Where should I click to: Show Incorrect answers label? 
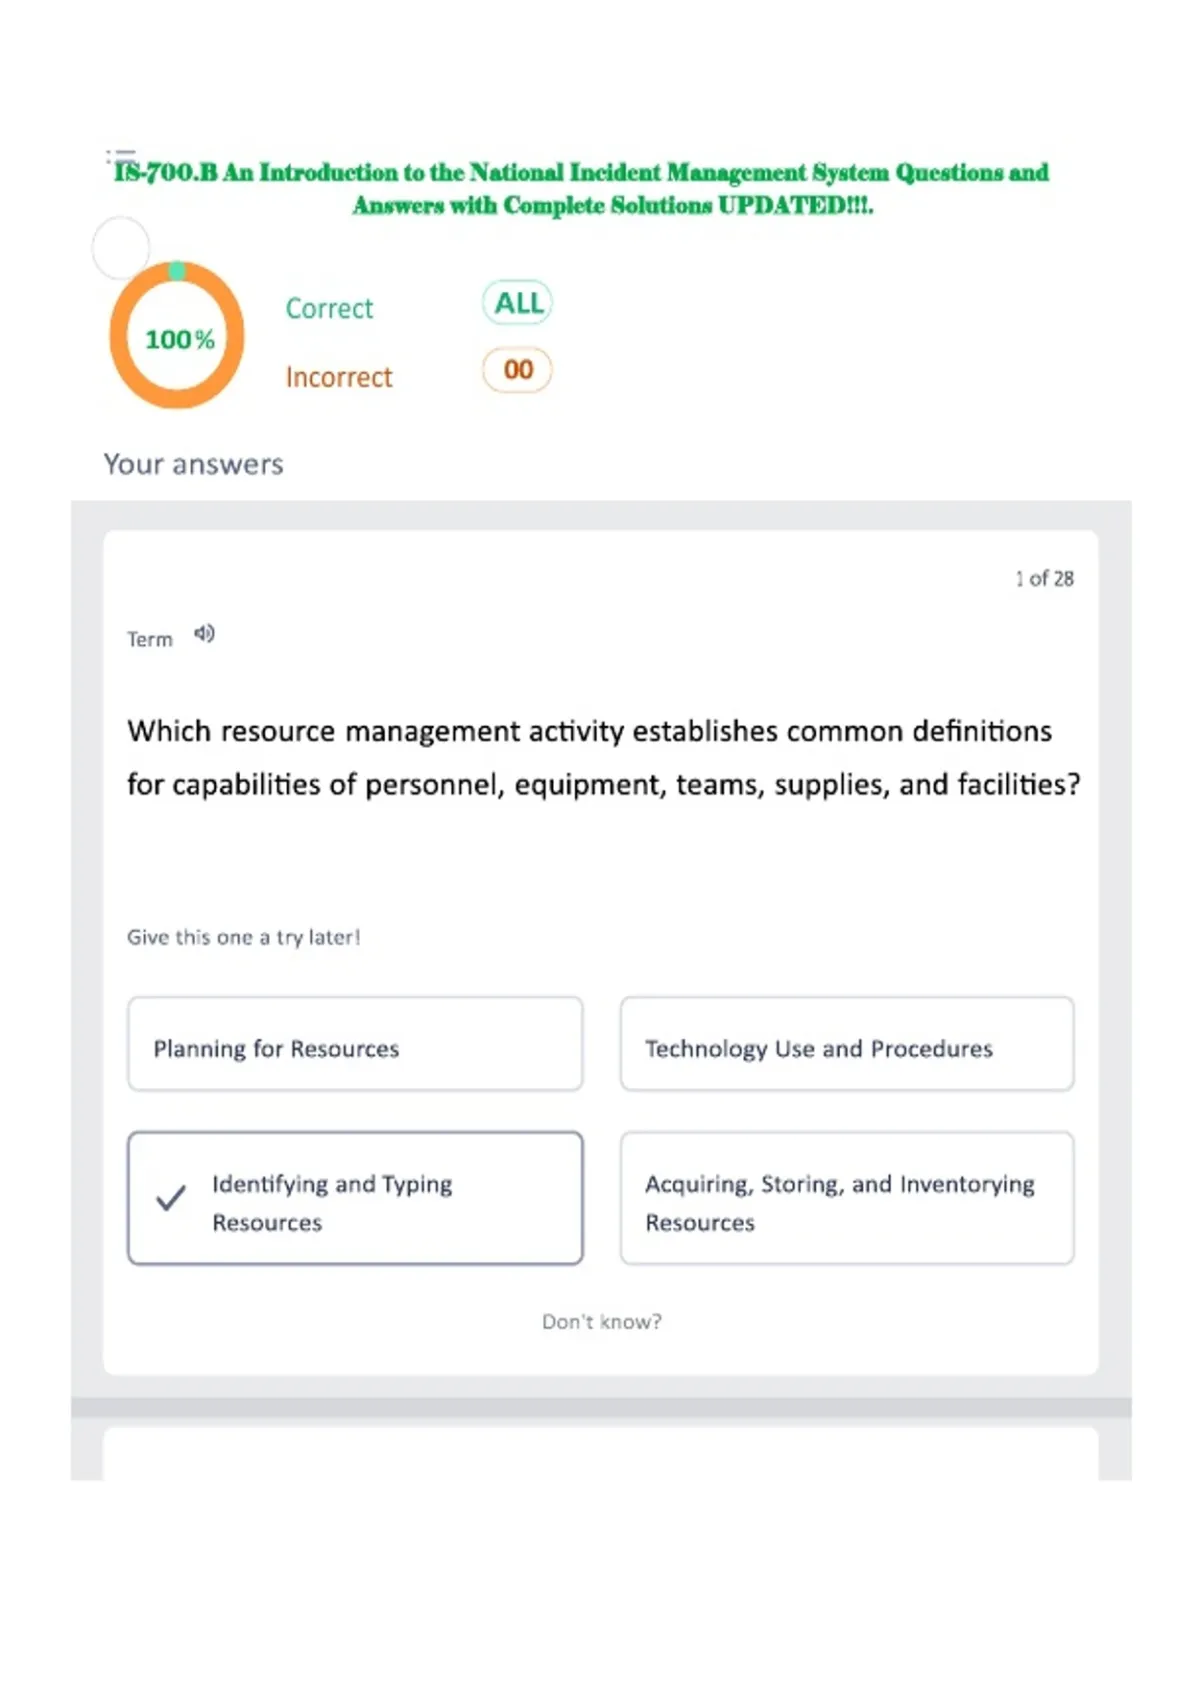(339, 377)
